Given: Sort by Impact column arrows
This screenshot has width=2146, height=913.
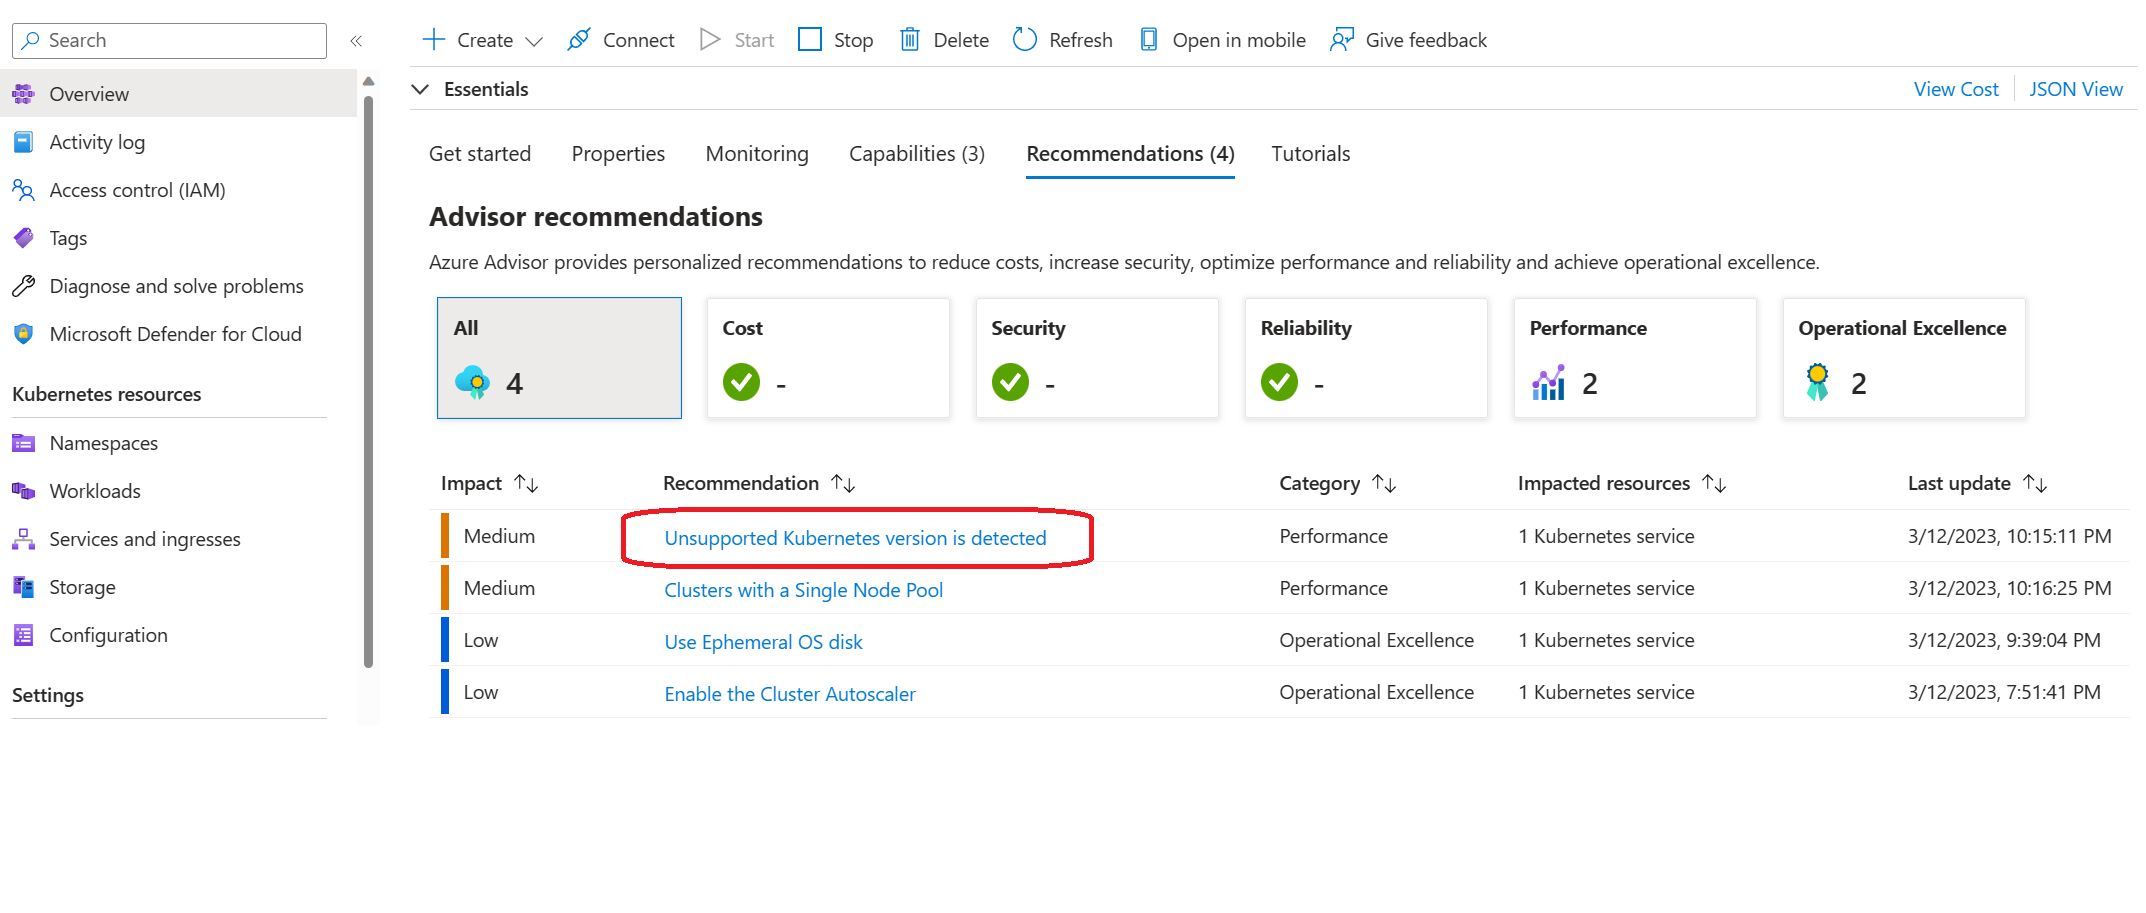Looking at the screenshot, I should click(527, 484).
